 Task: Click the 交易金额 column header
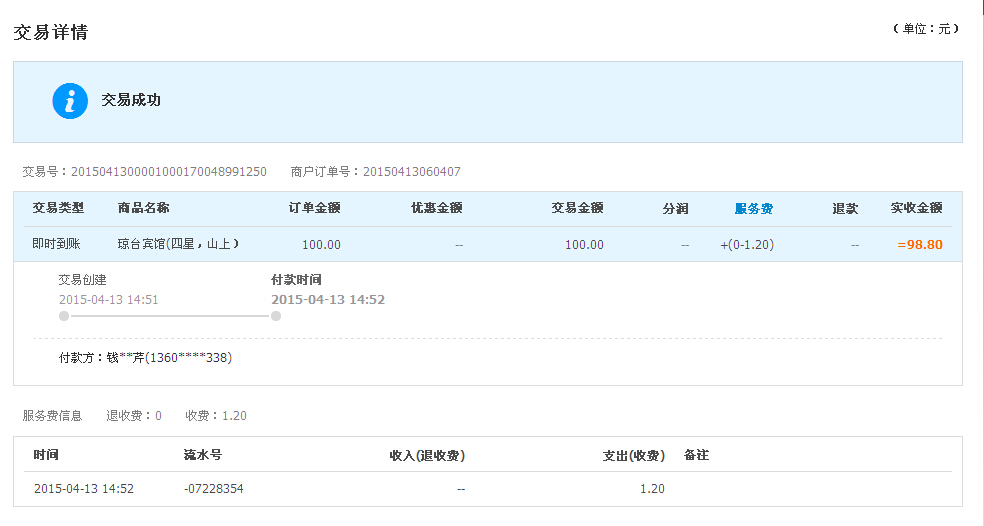pos(577,208)
